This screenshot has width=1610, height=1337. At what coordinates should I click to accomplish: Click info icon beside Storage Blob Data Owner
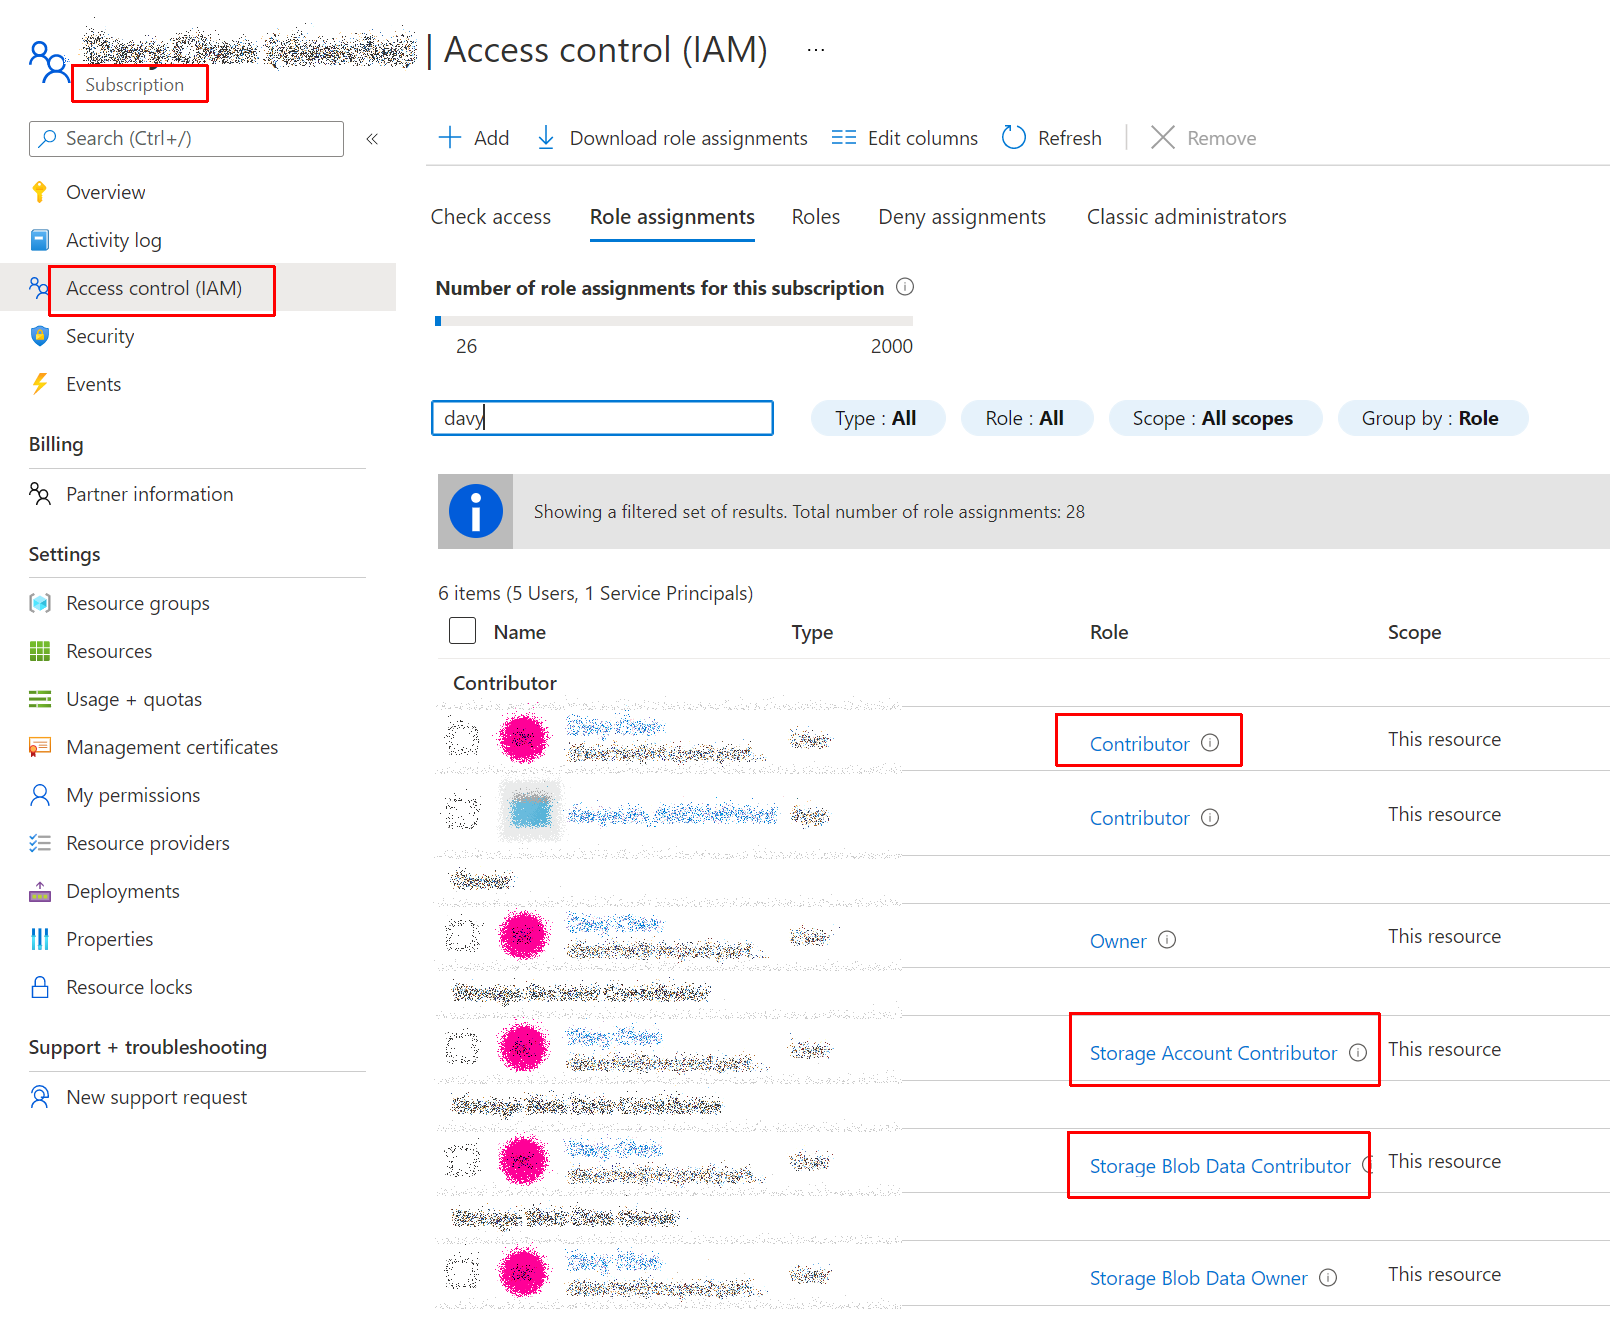1328,1277
